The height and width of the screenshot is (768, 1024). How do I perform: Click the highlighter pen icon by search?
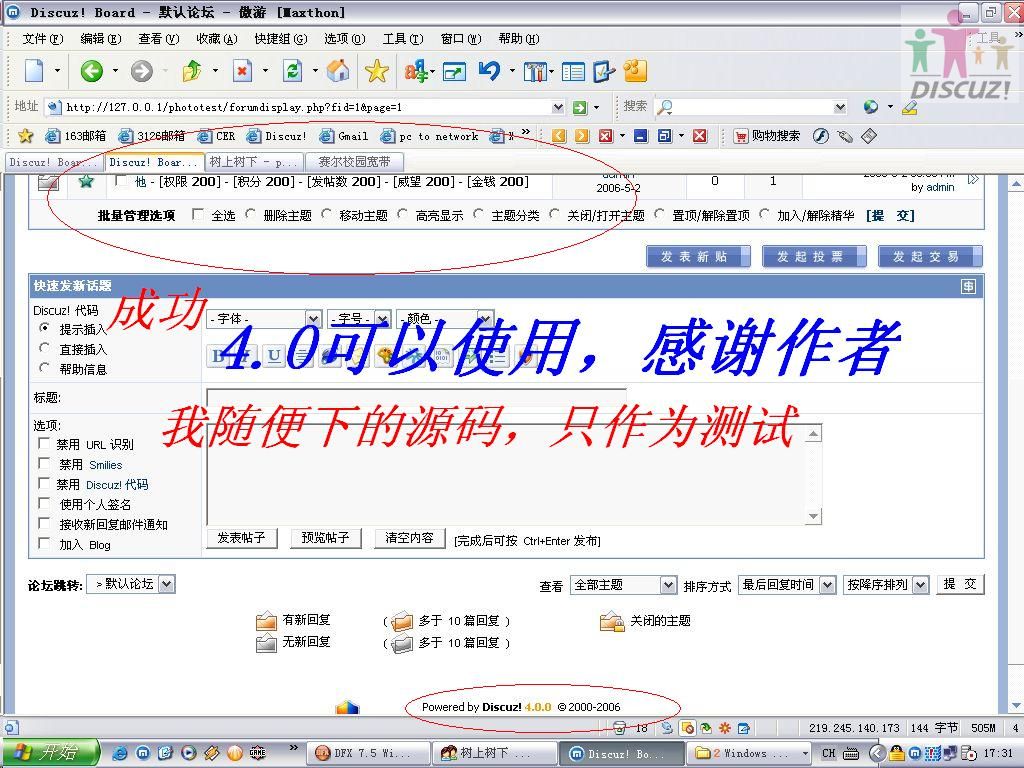click(x=910, y=107)
